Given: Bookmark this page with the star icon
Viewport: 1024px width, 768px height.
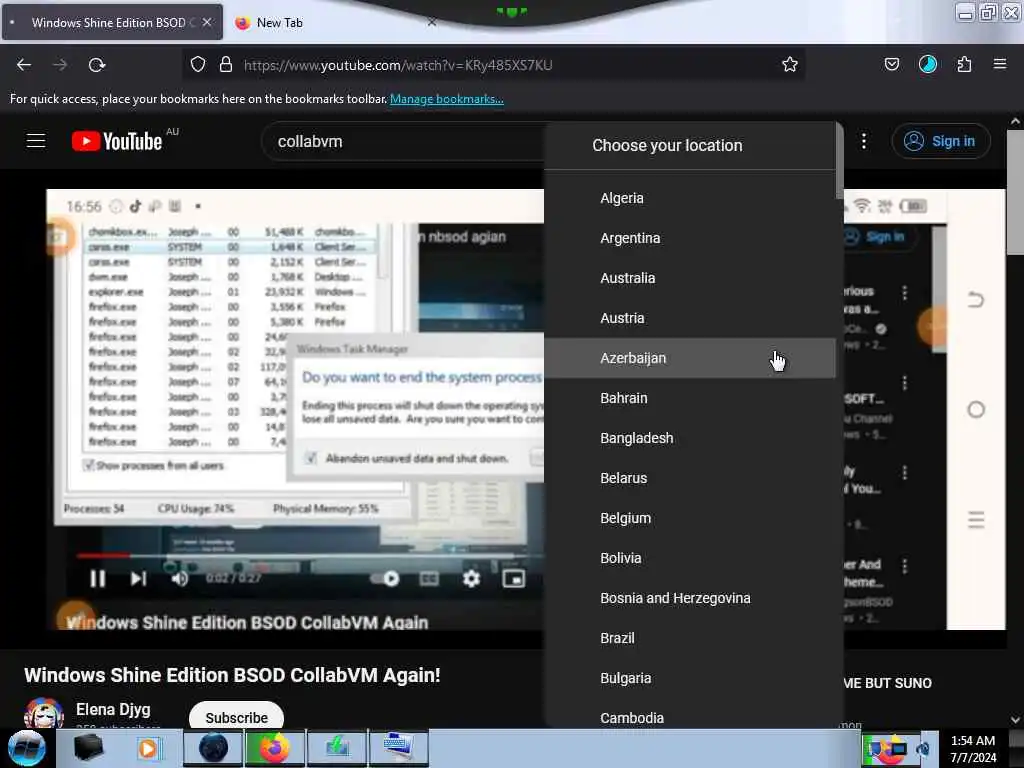Looking at the screenshot, I should click(790, 64).
